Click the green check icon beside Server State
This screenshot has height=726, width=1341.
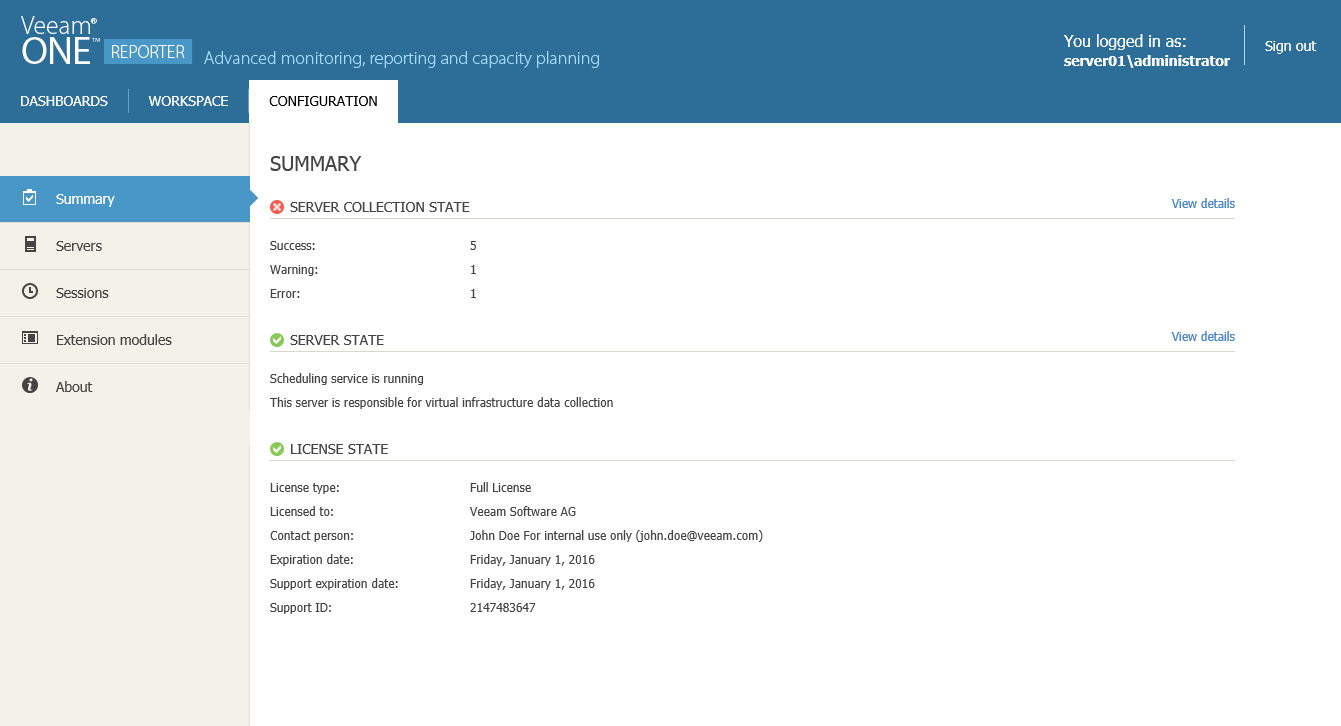click(277, 340)
